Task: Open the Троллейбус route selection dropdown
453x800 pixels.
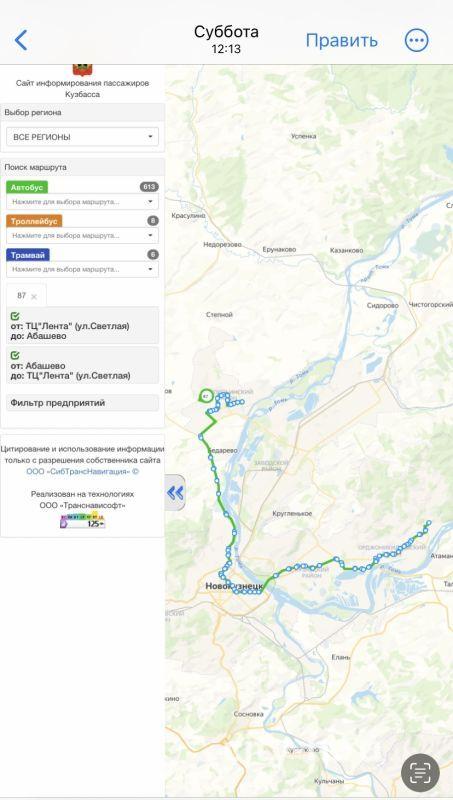Action: (x=82, y=236)
